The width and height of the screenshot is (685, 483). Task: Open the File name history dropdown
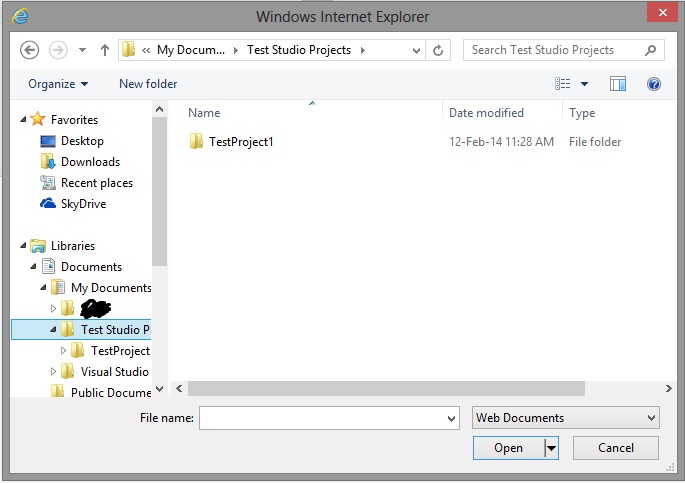[x=451, y=418]
